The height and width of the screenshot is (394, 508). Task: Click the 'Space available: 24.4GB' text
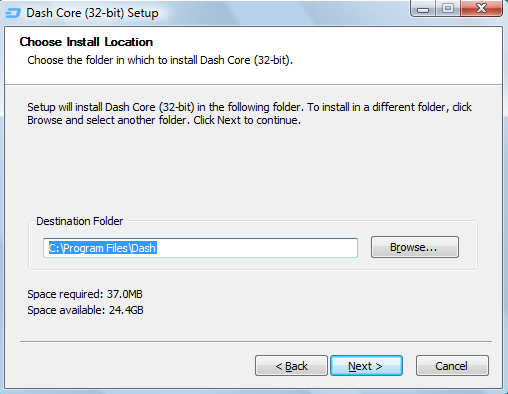[85, 310]
